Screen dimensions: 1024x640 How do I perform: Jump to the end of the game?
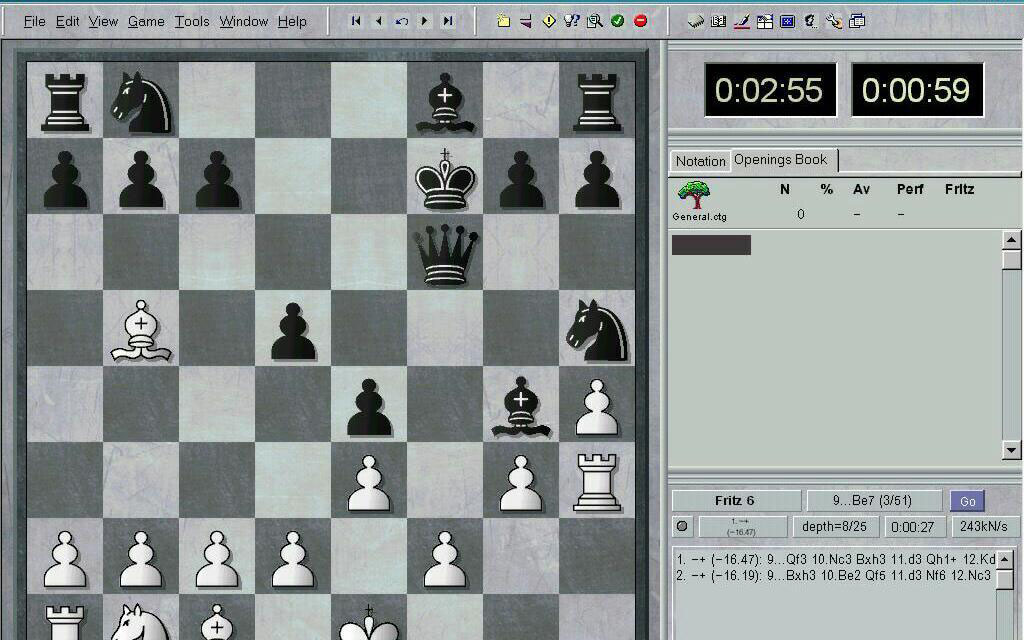(x=448, y=21)
